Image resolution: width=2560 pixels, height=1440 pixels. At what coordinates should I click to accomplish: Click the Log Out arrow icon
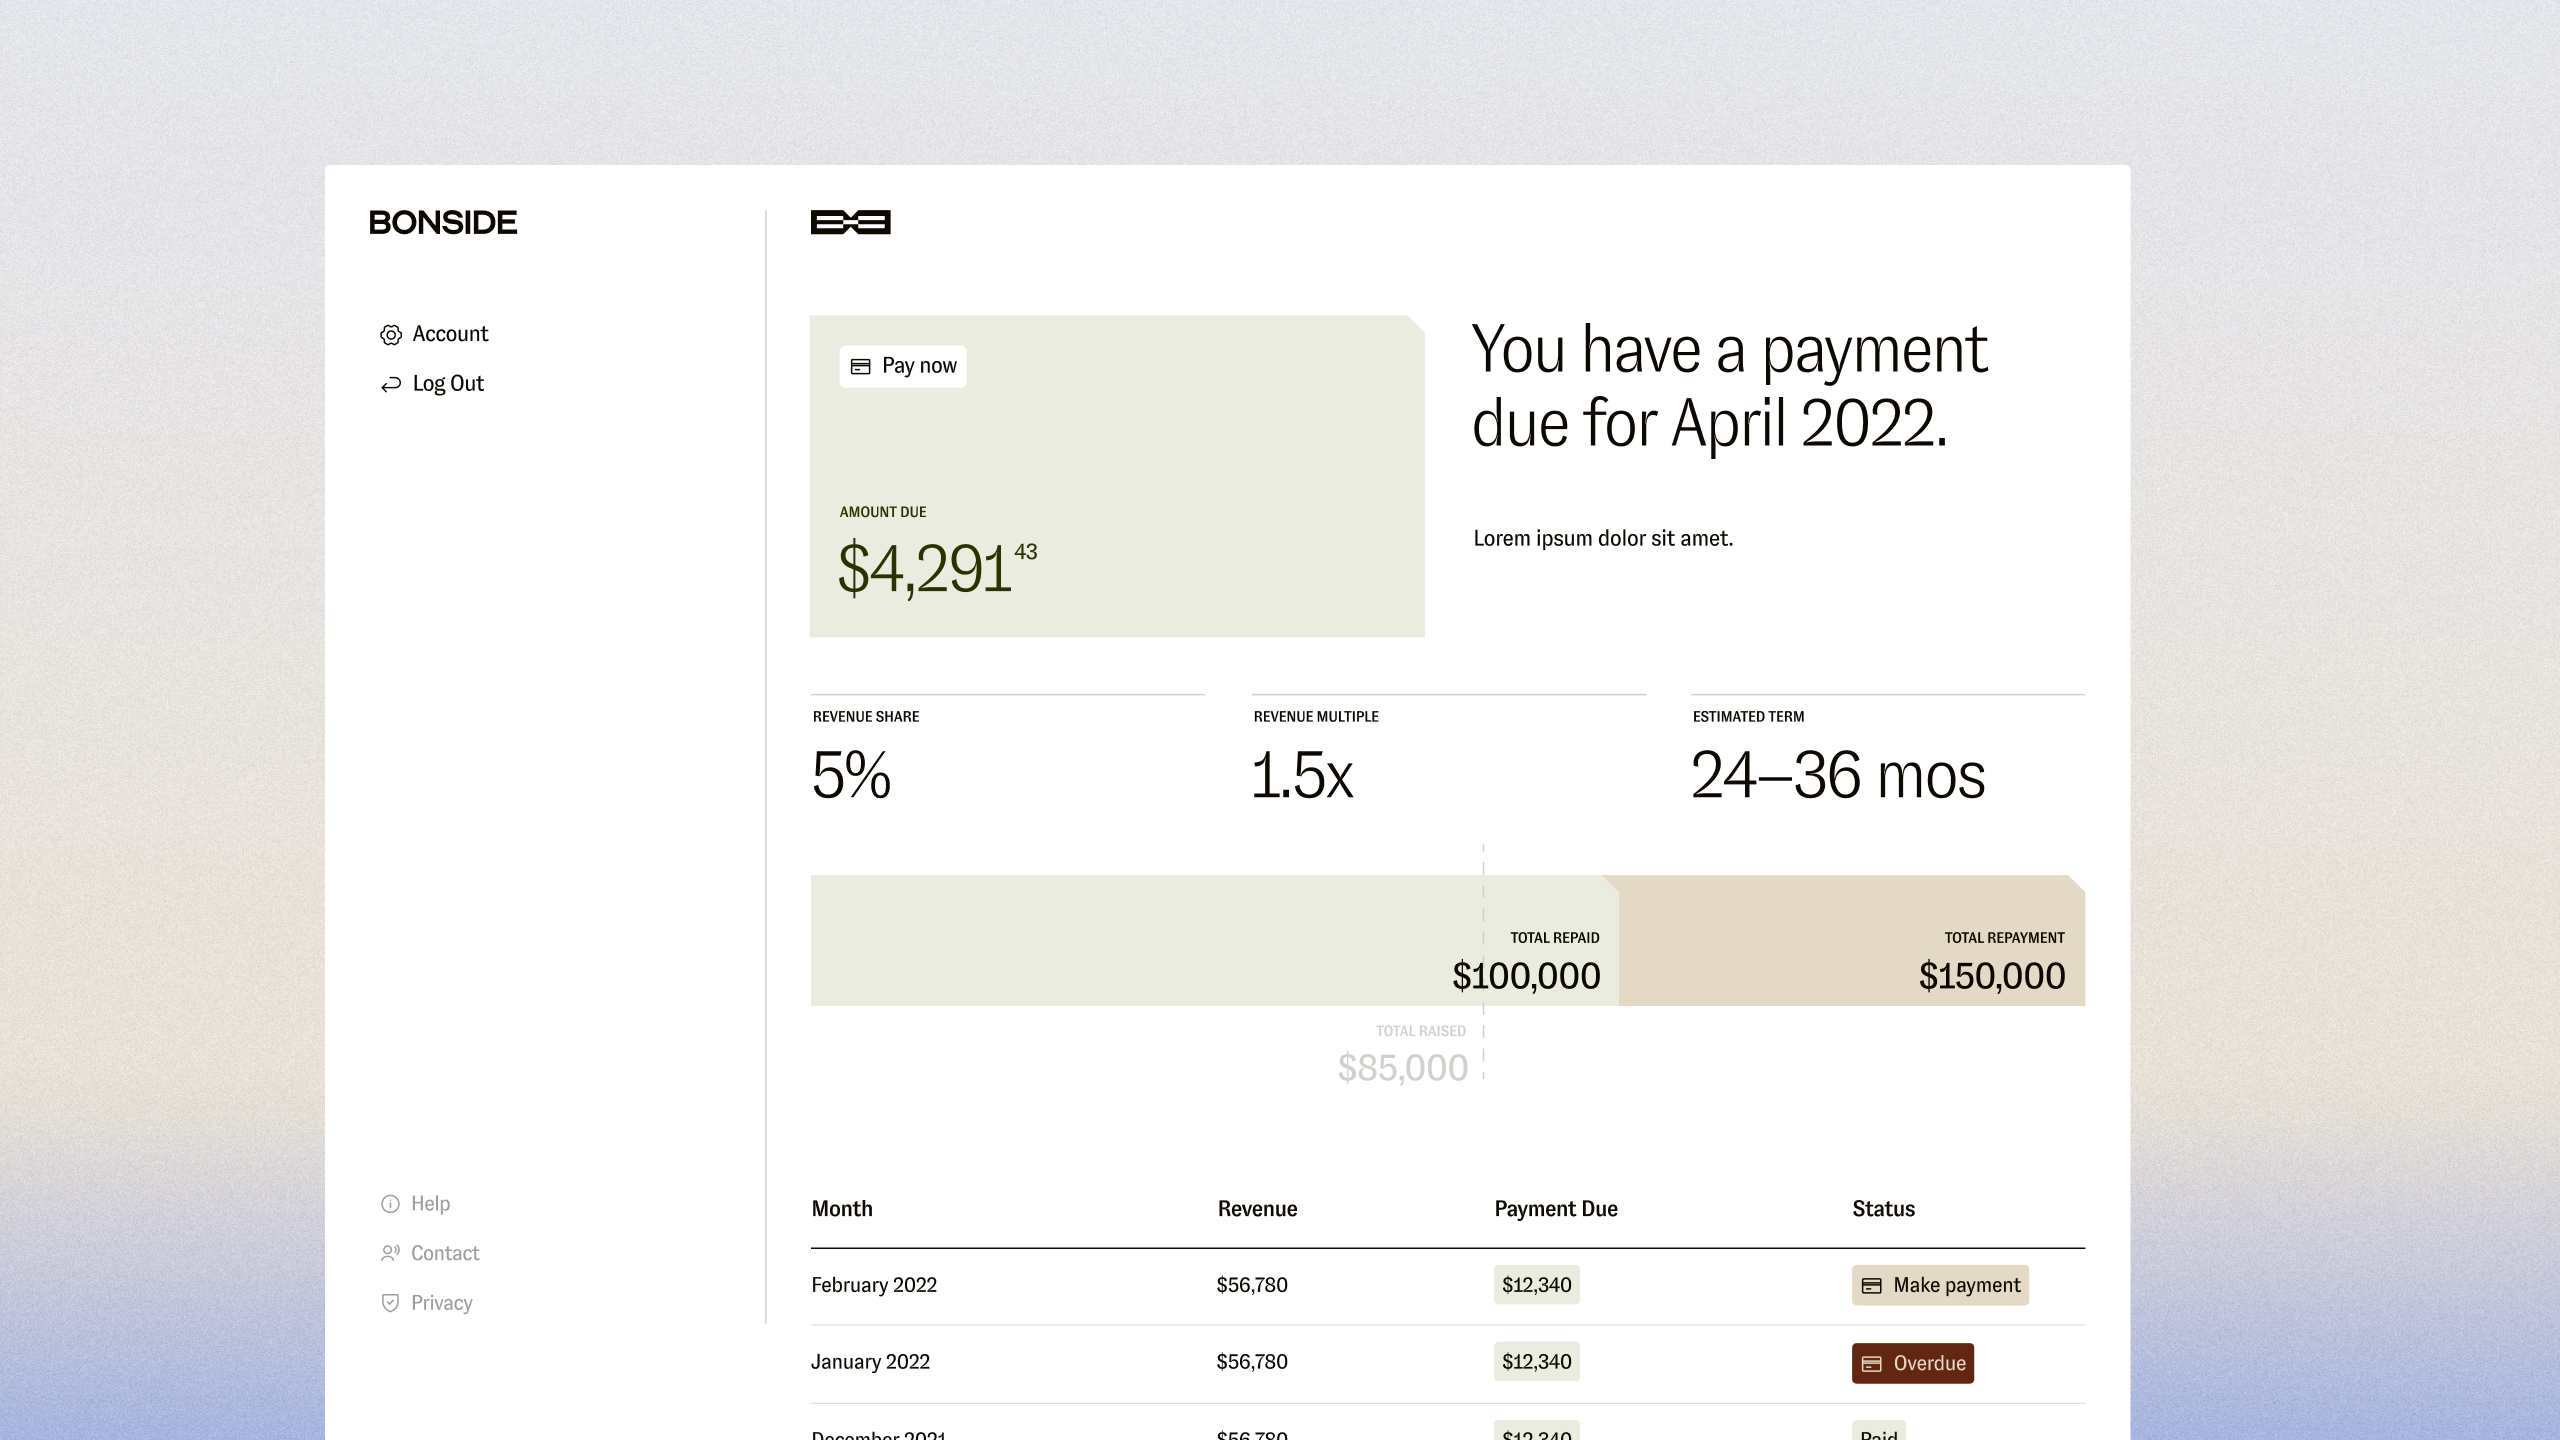point(391,385)
